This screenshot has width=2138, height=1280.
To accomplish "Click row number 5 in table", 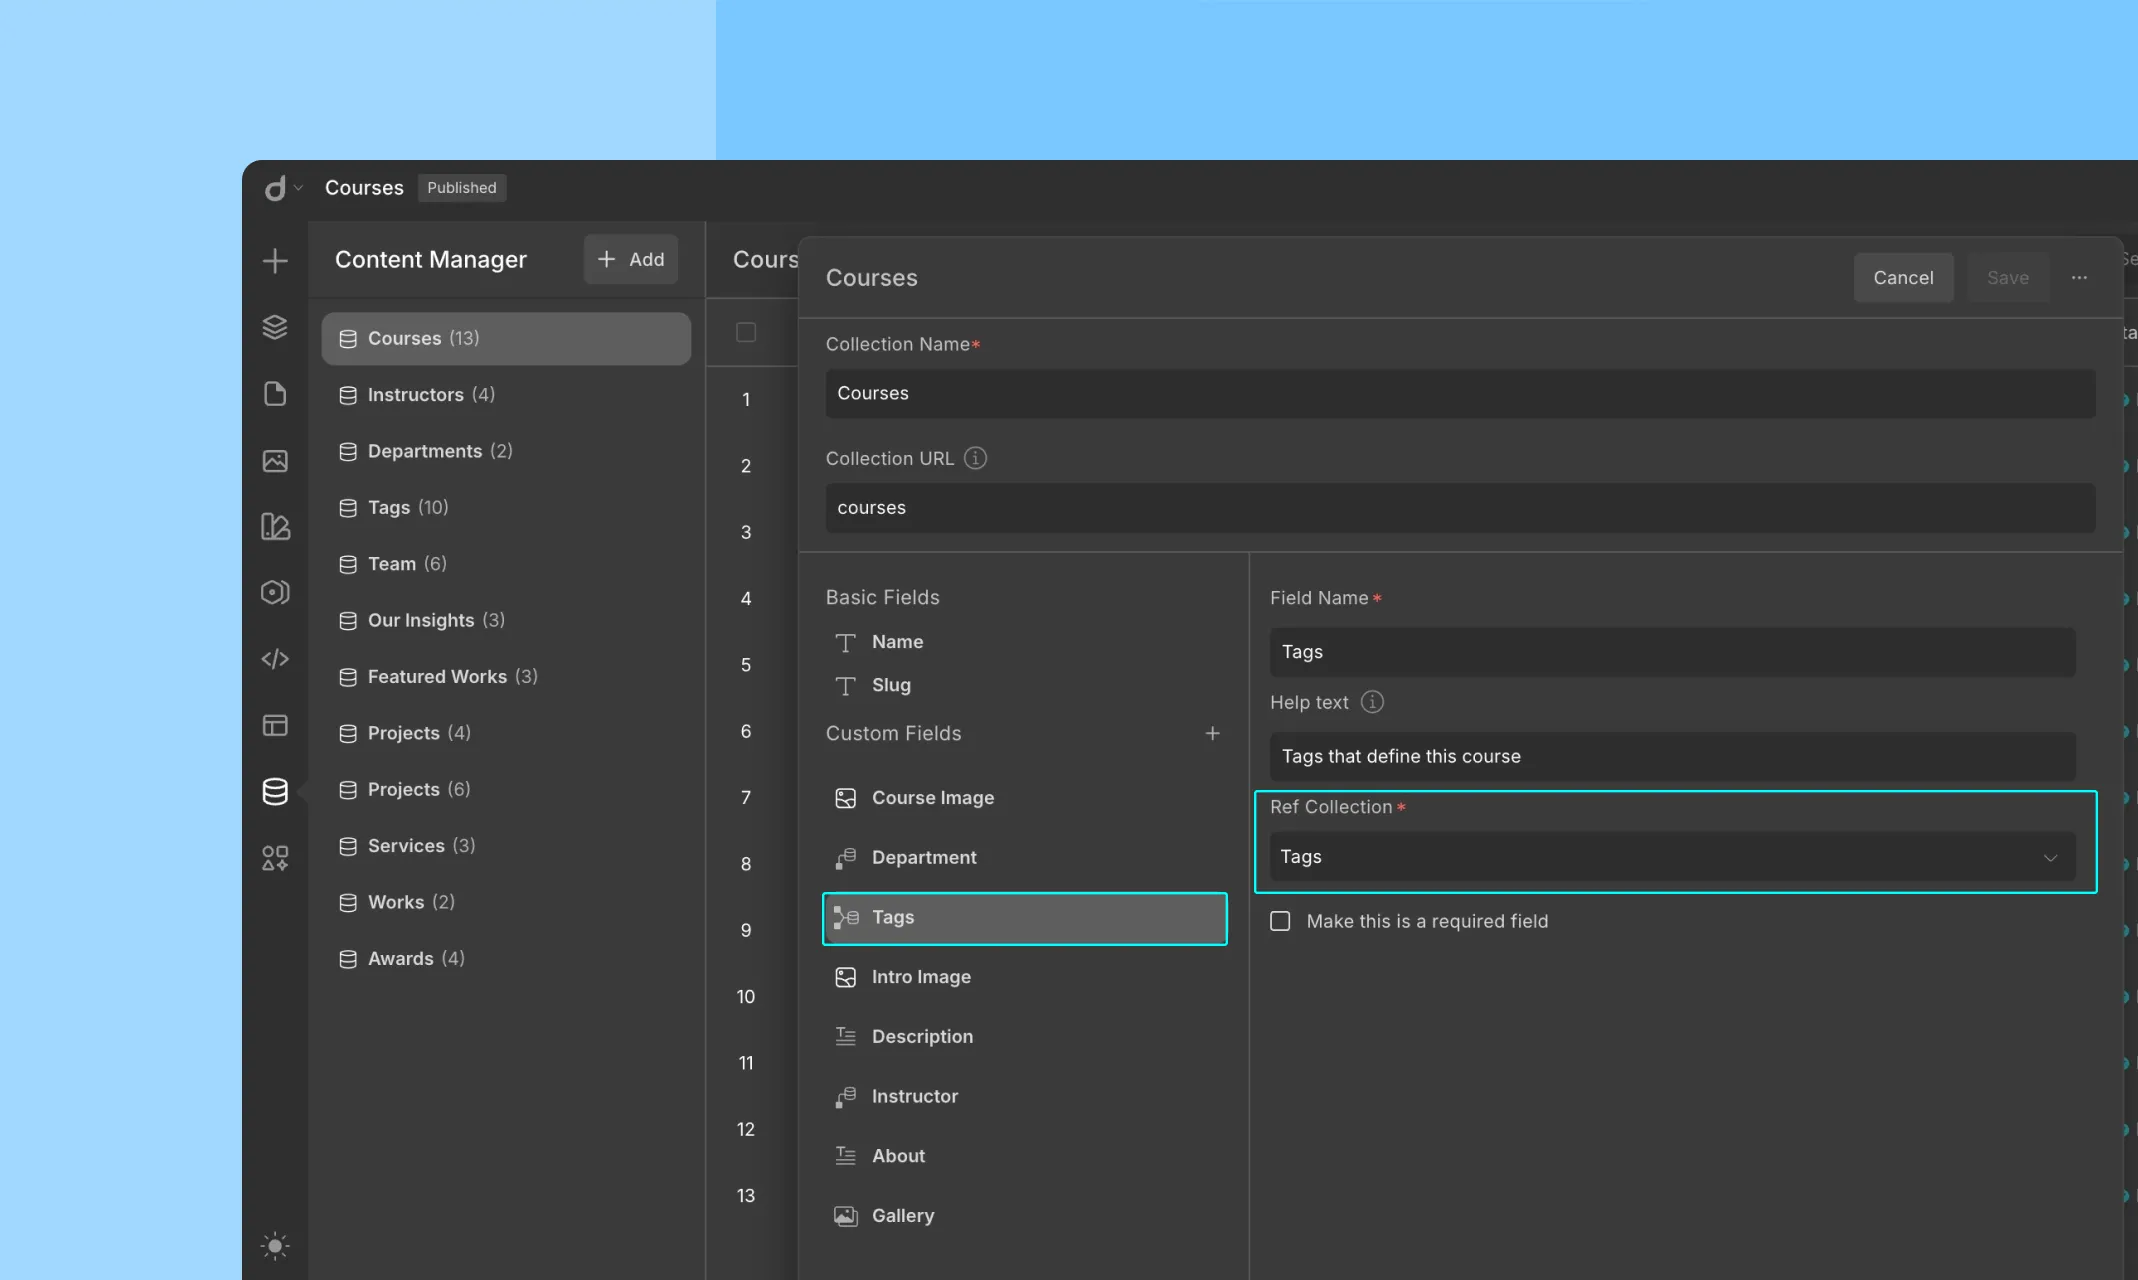I will (746, 665).
